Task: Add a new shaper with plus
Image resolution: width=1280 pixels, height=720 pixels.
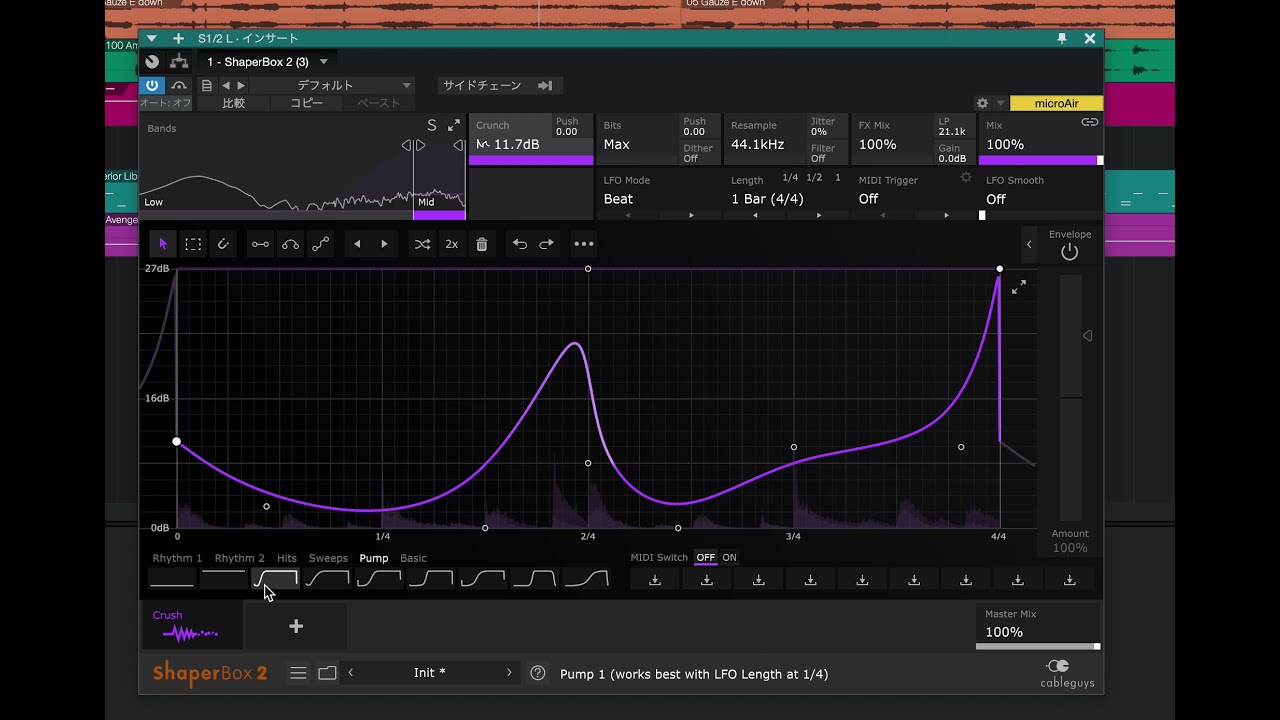Action: click(296, 626)
